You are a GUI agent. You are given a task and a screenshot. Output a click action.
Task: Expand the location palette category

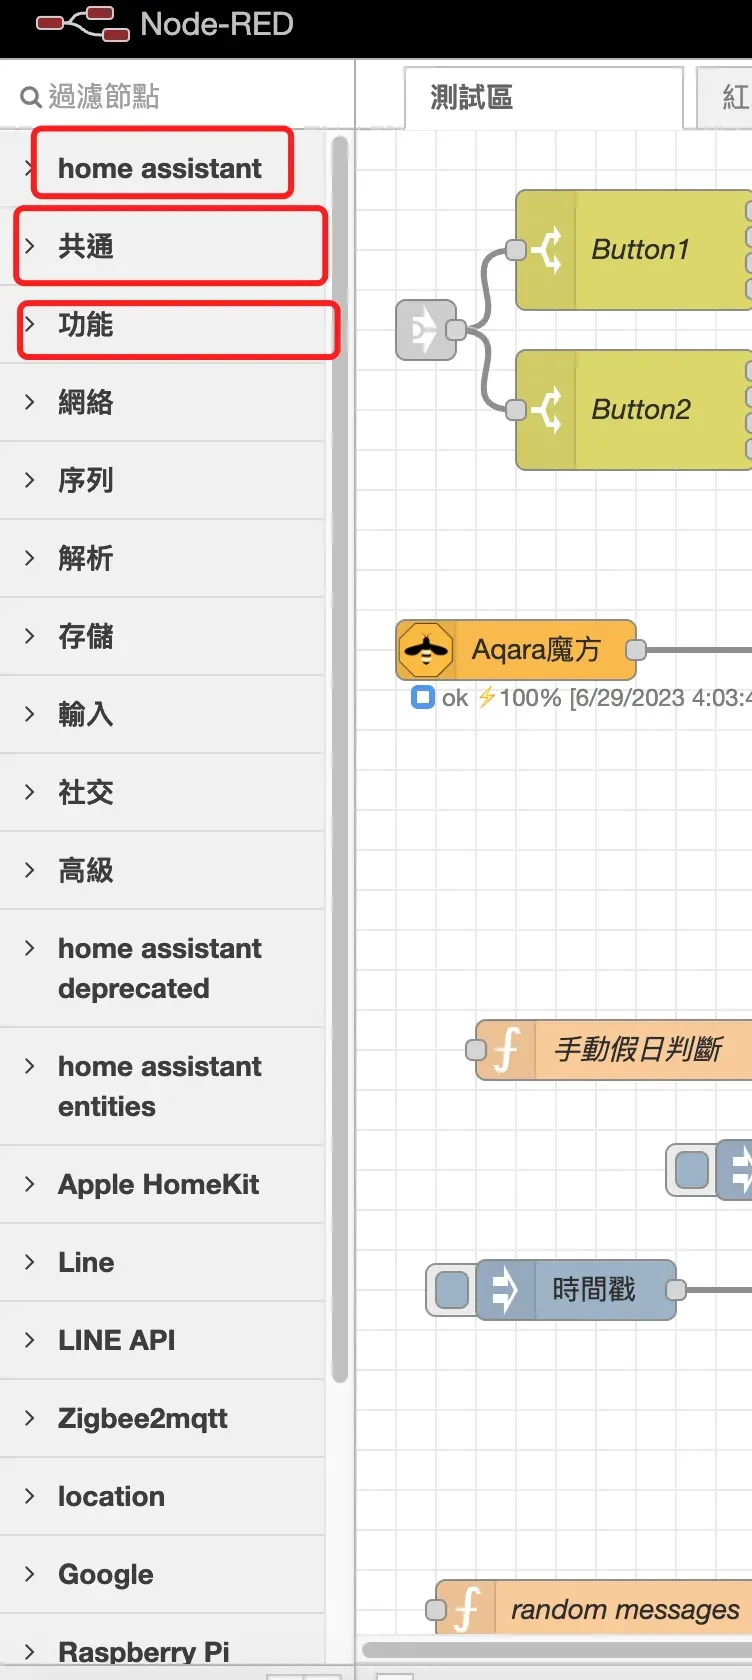(162, 1496)
